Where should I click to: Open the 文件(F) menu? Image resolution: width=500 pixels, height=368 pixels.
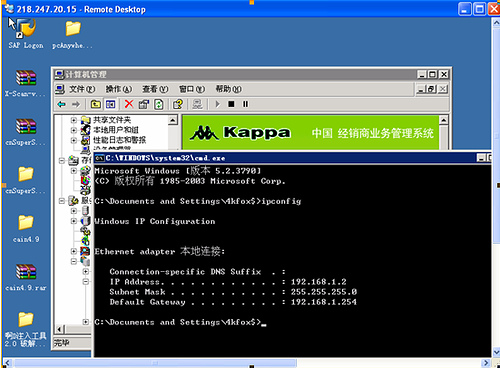pos(82,89)
